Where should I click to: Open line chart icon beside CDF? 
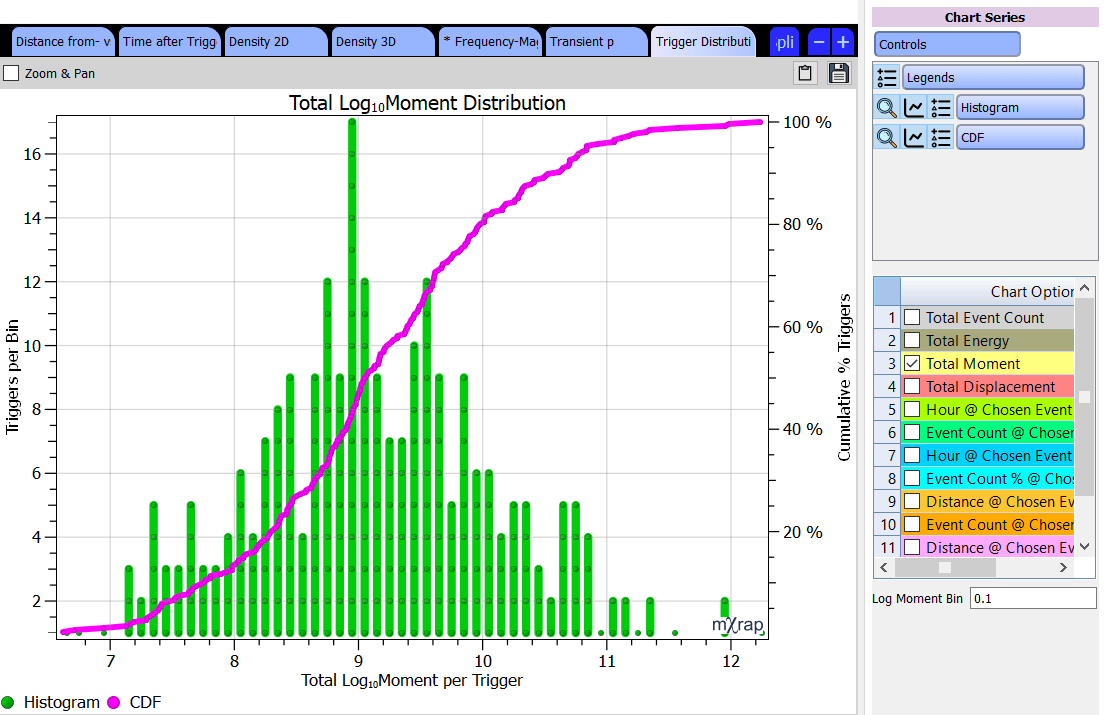click(x=913, y=138)
